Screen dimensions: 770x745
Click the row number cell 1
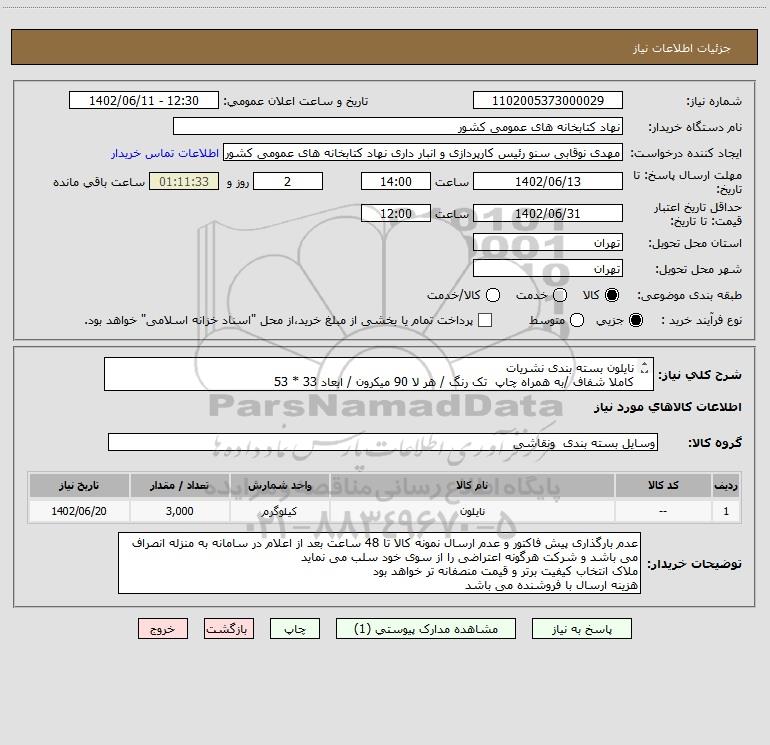pos(726,511)
